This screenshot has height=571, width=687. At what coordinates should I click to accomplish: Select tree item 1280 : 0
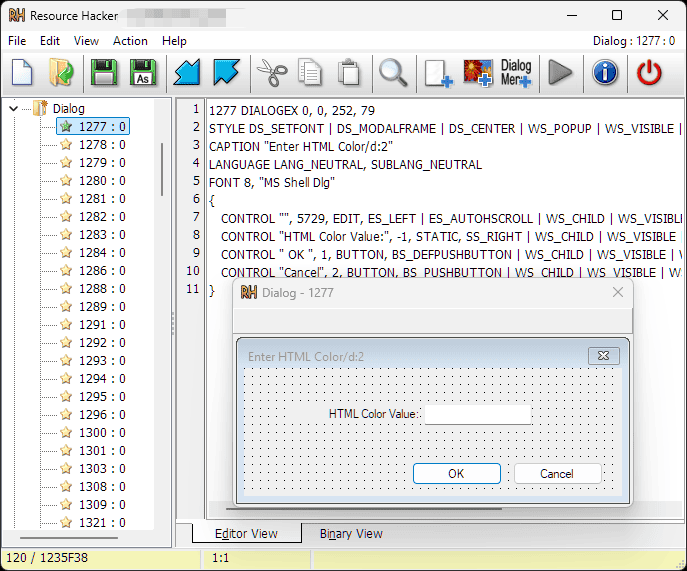(x=102, y=181)
